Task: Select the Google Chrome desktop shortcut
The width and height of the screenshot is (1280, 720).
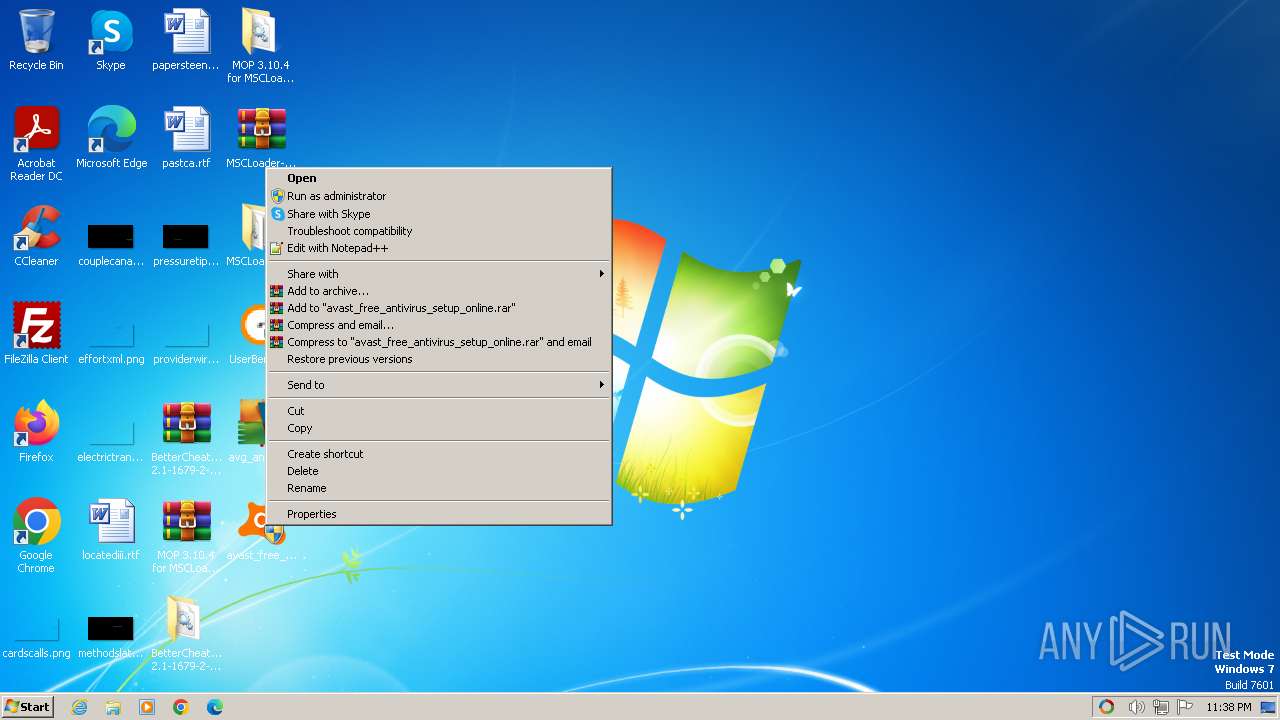Action: [x=36, y=537]
